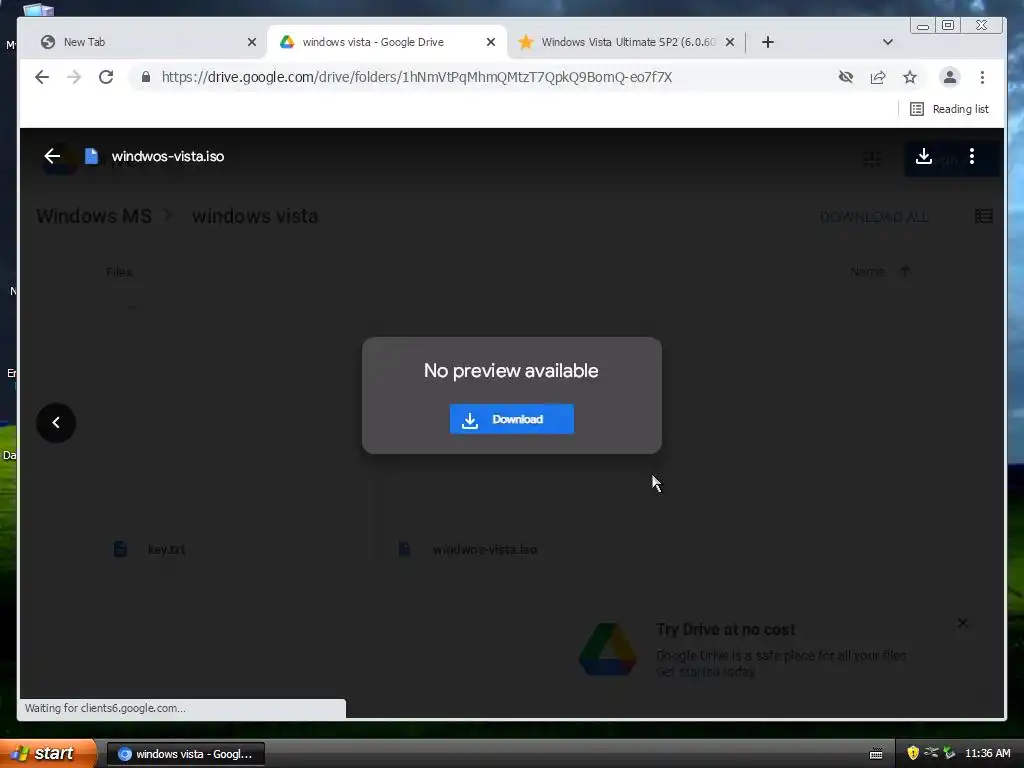Click the windwos-vista.iso file icon in header
This screenshot has height=768, width=1024.
coord(91,156)
